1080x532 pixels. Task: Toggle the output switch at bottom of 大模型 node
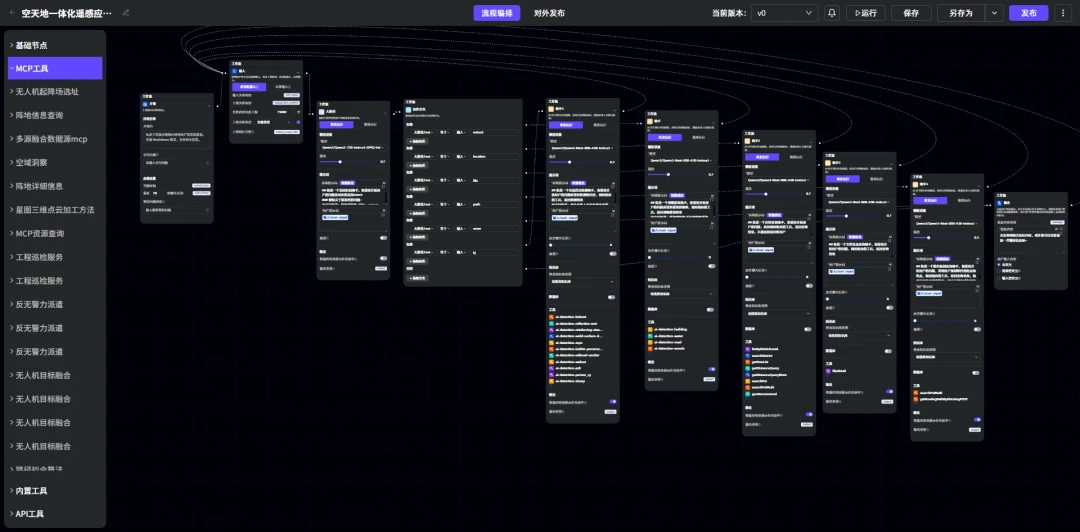click(x=383, y=258)
